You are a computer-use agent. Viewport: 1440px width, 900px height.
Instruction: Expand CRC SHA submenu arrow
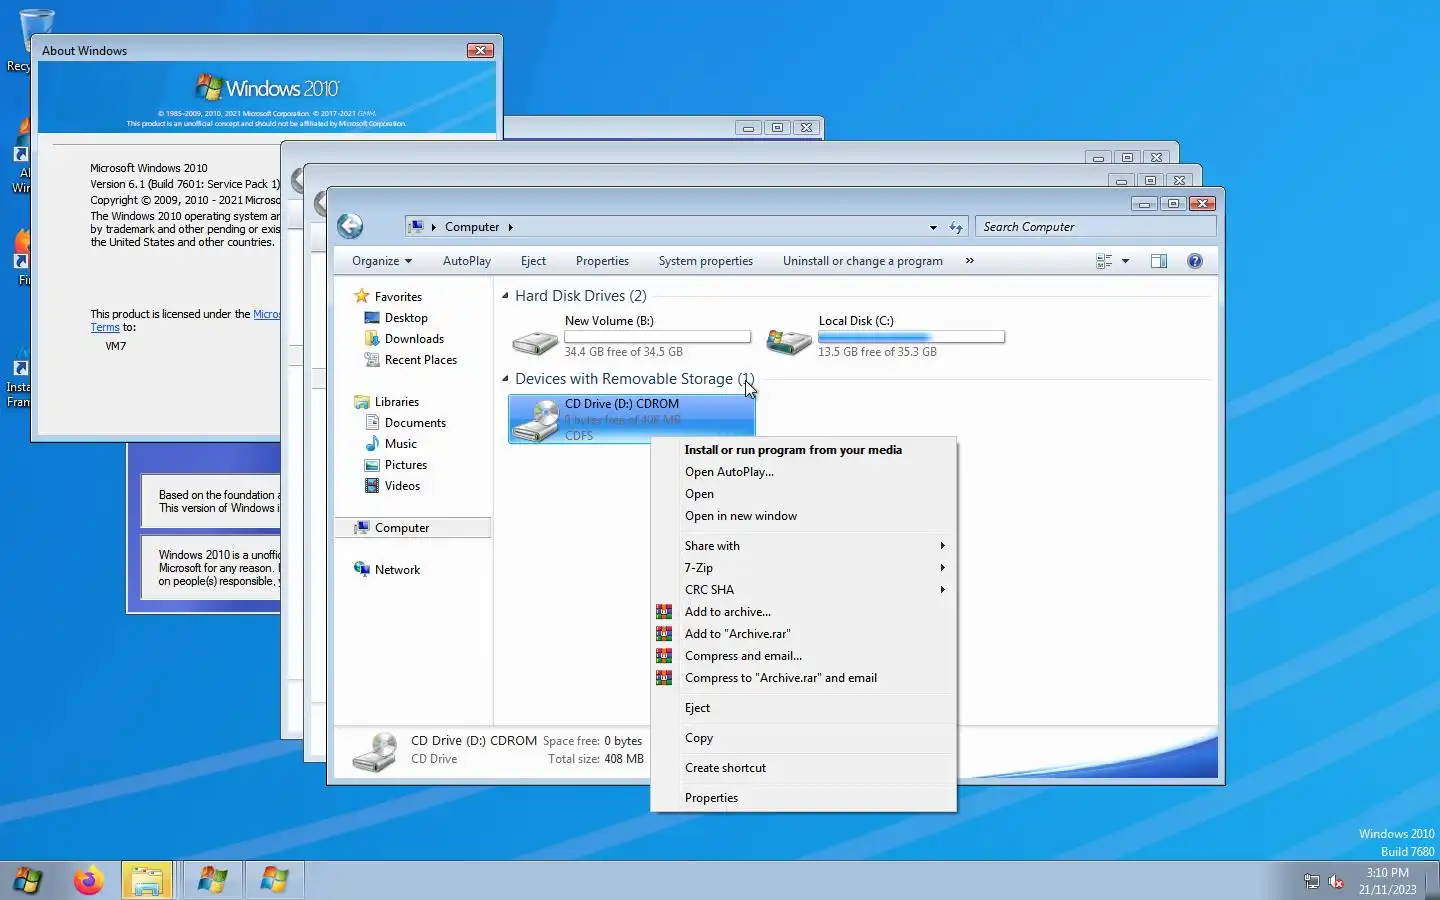click(x=942, y=590)
